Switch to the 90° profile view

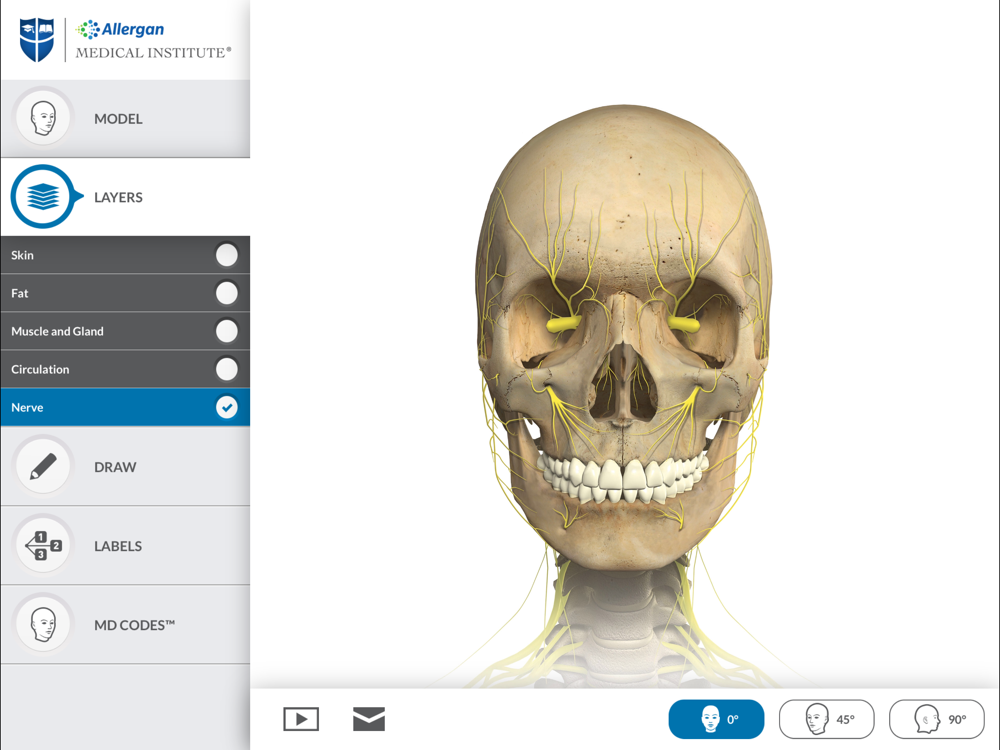936,719
